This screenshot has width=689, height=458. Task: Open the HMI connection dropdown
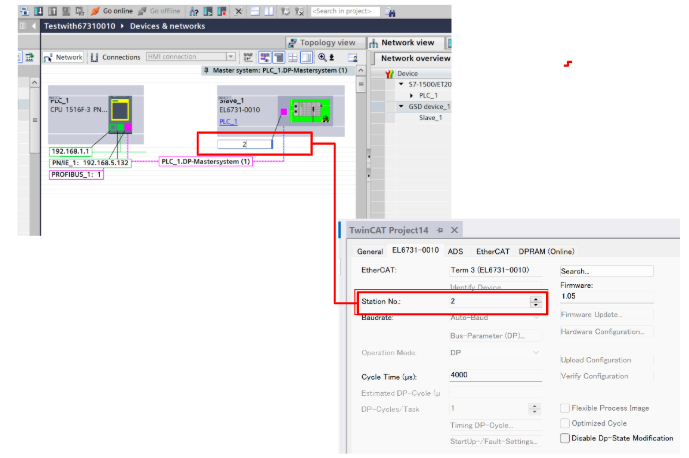click(x=231, y=57)
